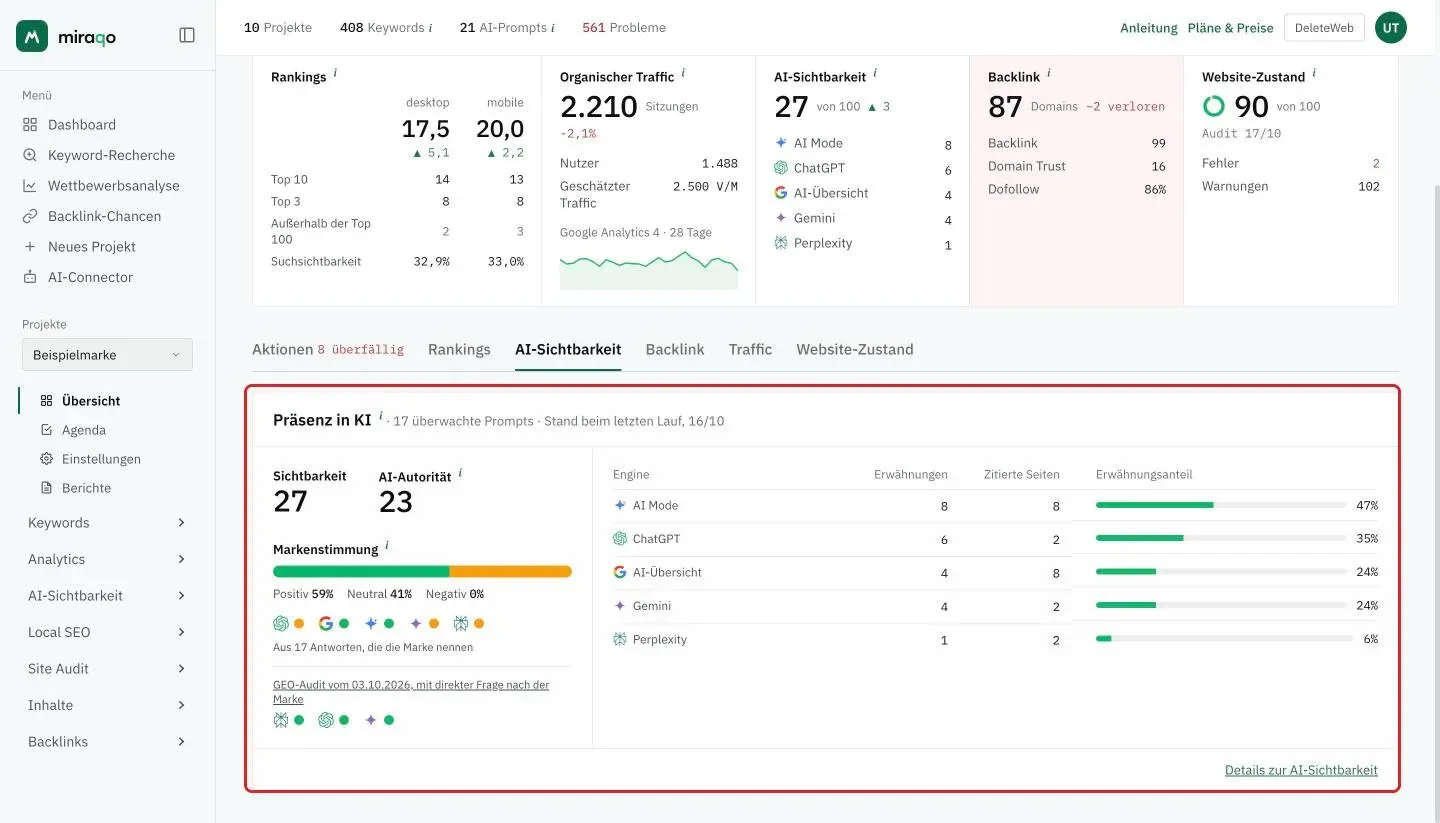The height and width of the screenshot is (823, 1440).
Task: Expand AI-Sichtbarkeit in the sidebar
Action: (x=107, y=596)
